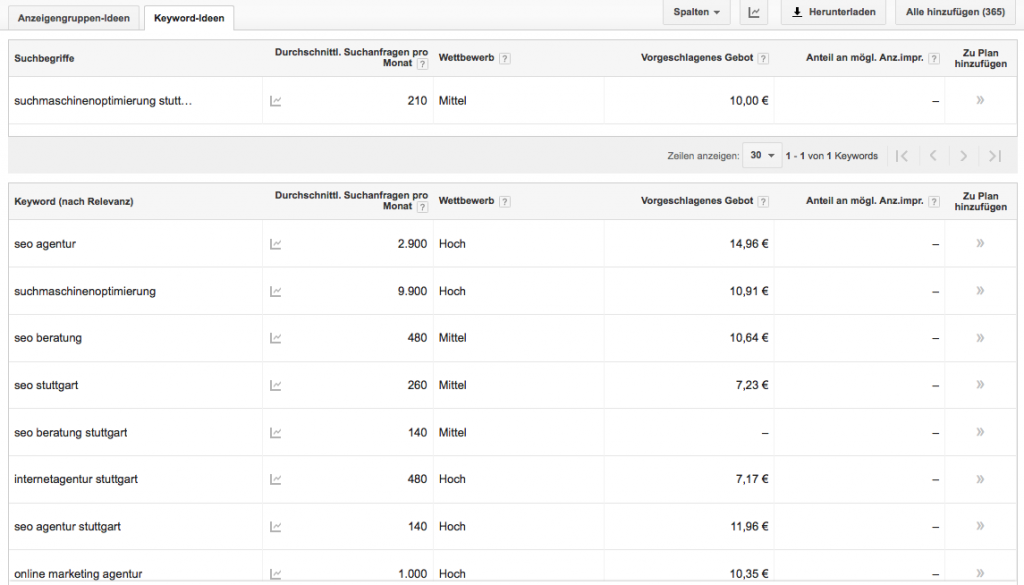Click the trend chart icon for seo agentur
The image size is (1024, 585).
(276, 244)
